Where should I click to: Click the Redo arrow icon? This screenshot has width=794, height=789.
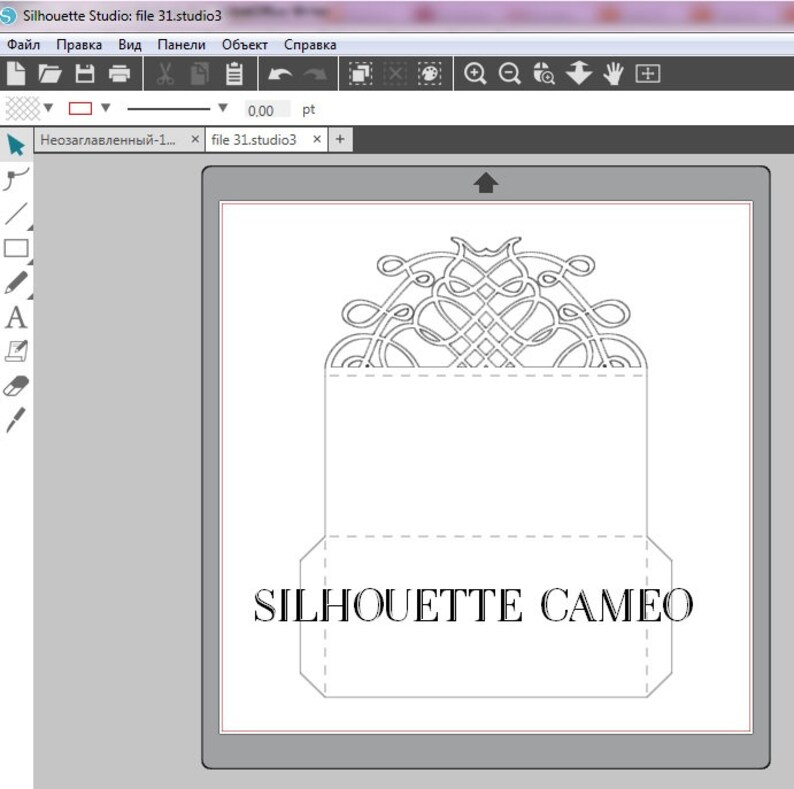[x=315, y=74]
